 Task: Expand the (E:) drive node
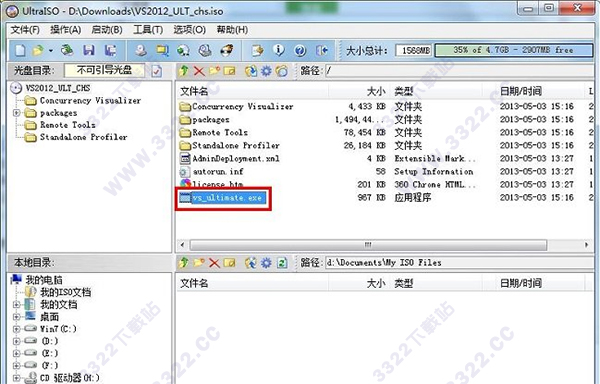16,353
